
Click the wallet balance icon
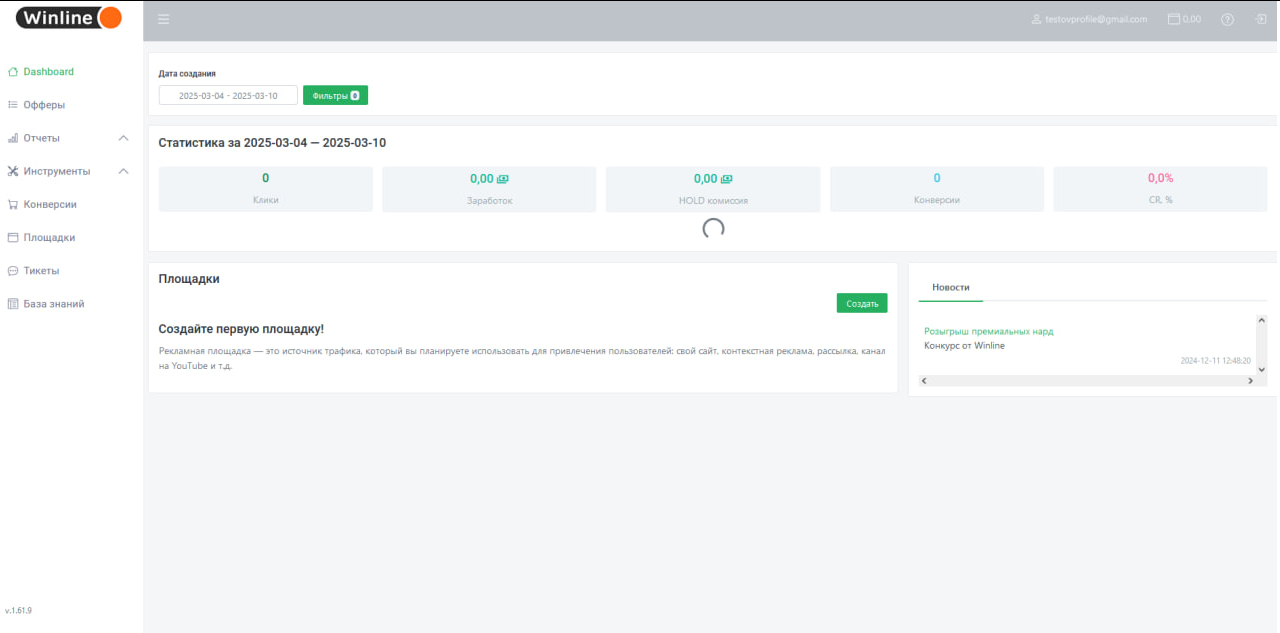pos(1174,19)
